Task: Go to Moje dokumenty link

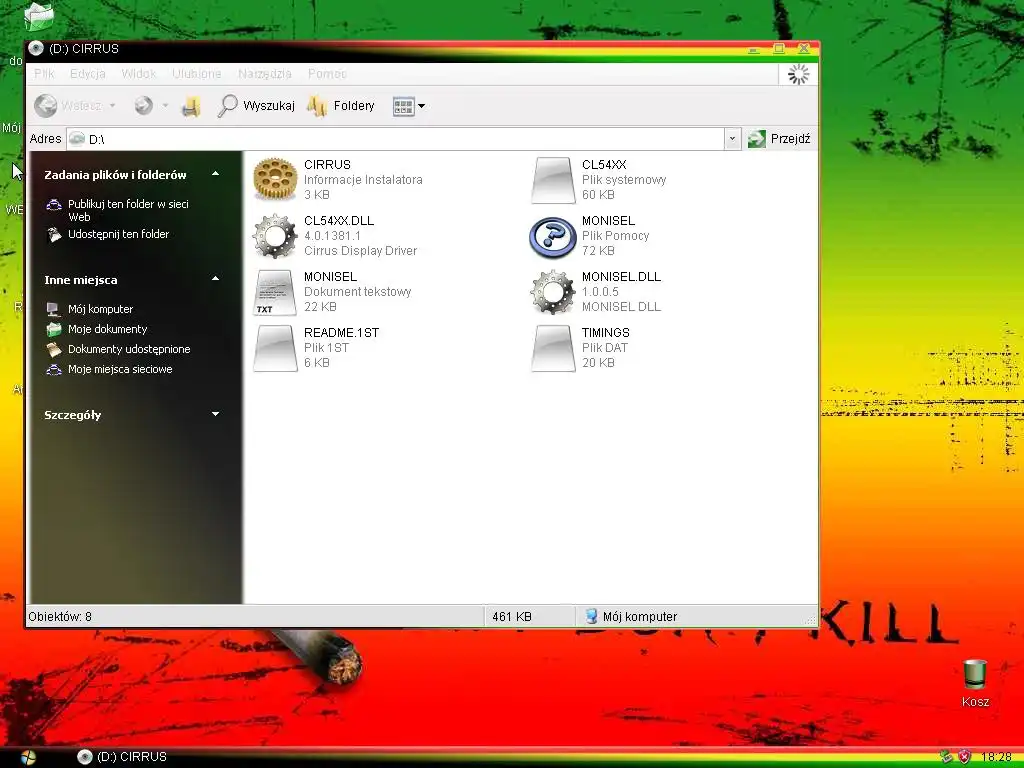Action: point(108,329)
